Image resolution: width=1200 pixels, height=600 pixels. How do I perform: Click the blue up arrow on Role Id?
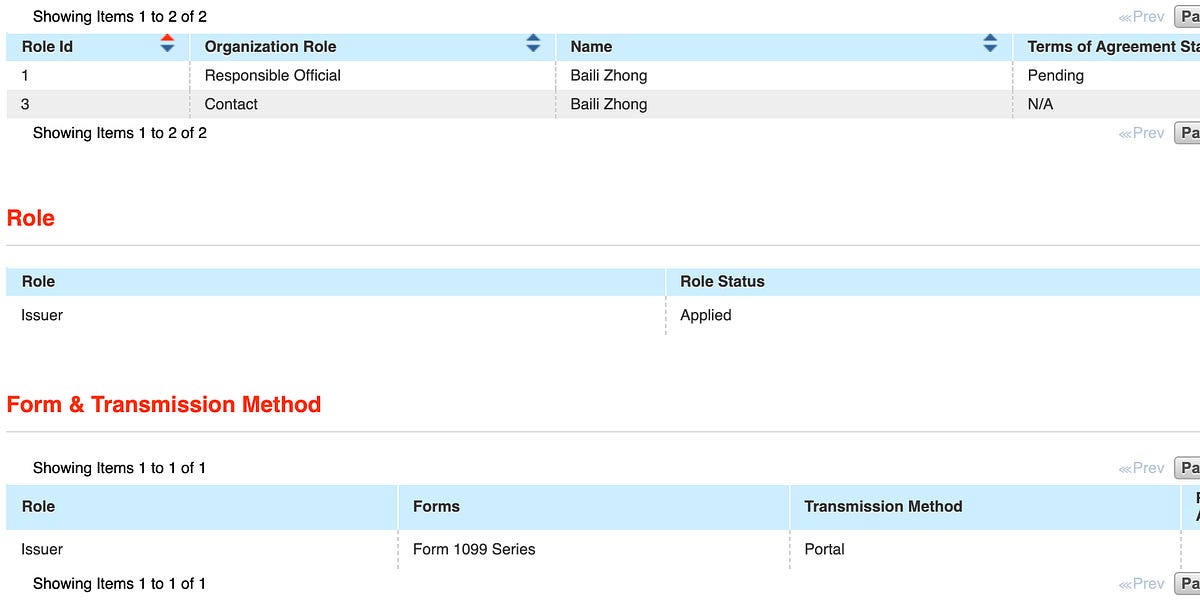point(167,48)
